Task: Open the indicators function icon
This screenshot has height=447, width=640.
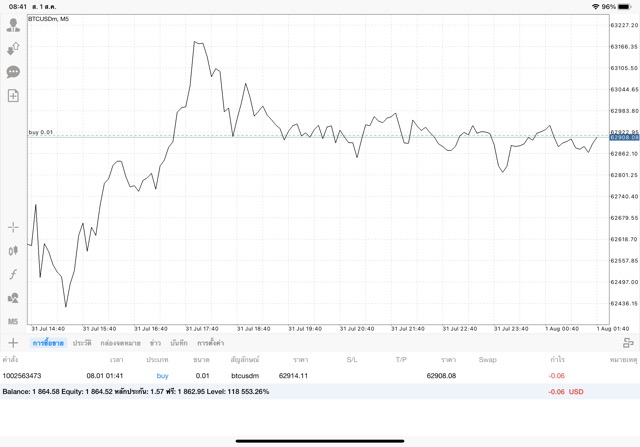Action: tap(13, 274)
